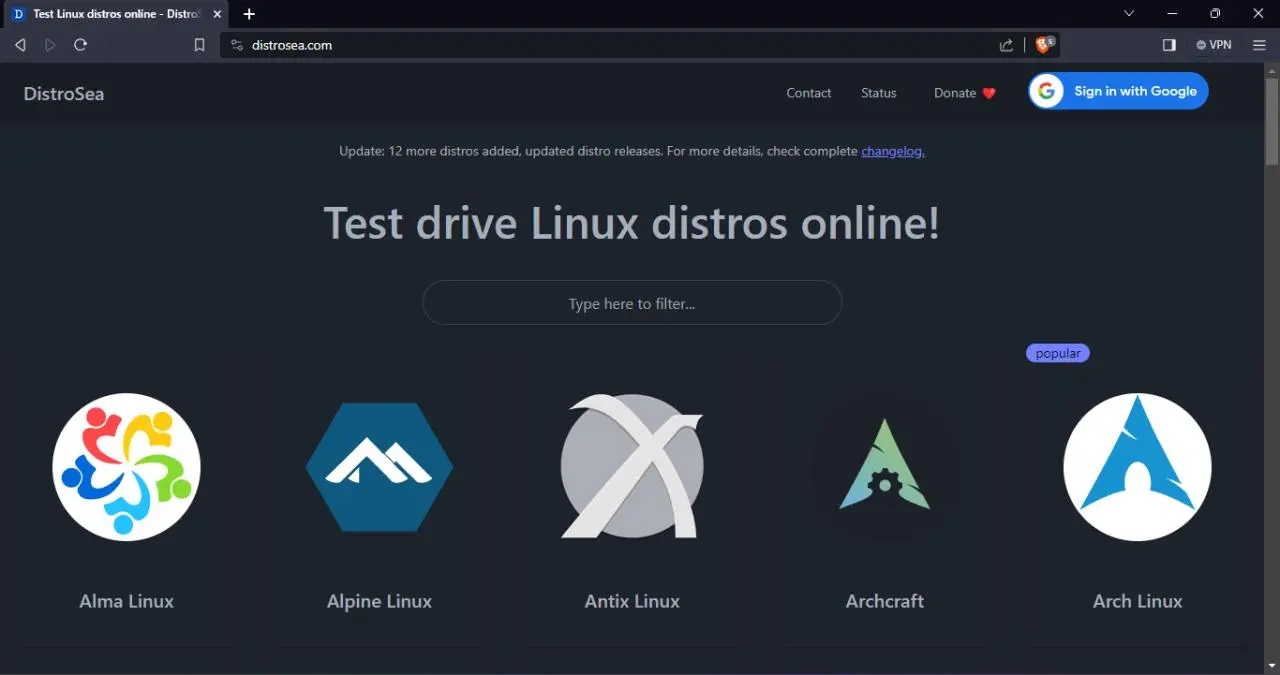Toggle the browser sidebar panel icon
The image size is (1280, 675).
1169,45
